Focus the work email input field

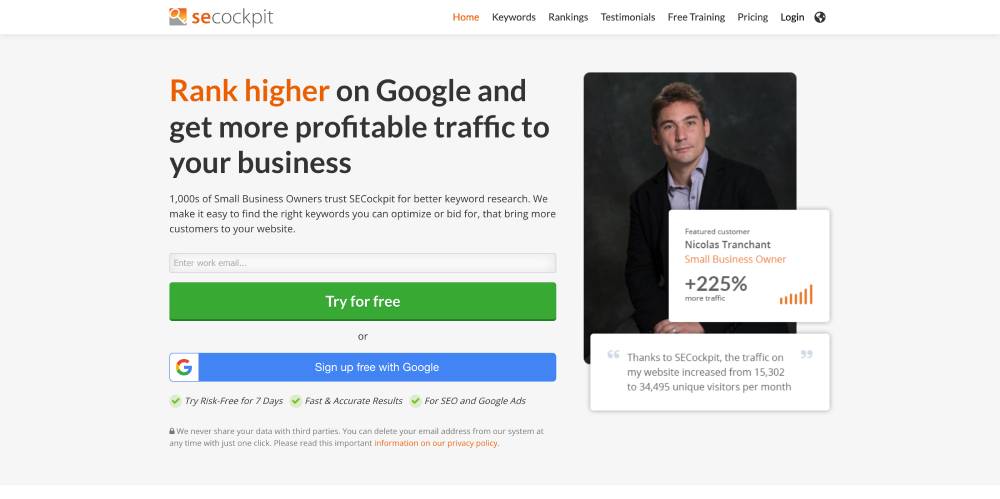tap(362, 263)
